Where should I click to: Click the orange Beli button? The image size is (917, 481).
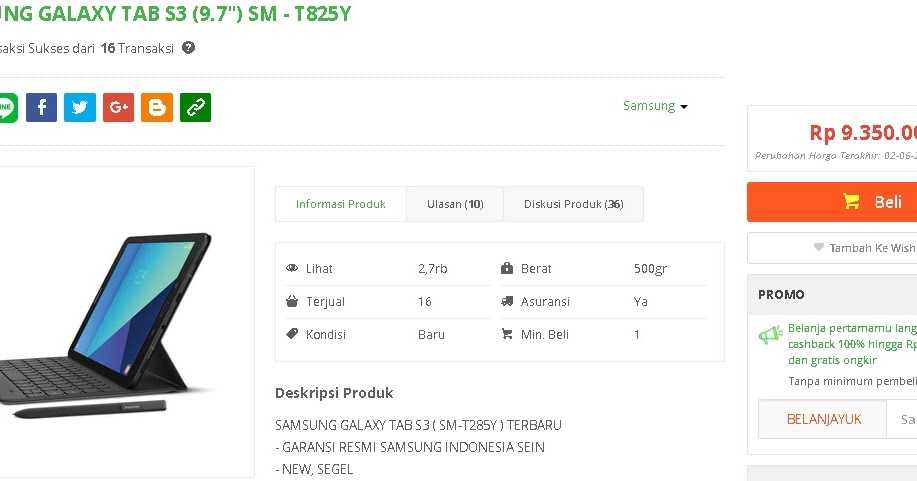pyautogui.click(x=832, y=202)
